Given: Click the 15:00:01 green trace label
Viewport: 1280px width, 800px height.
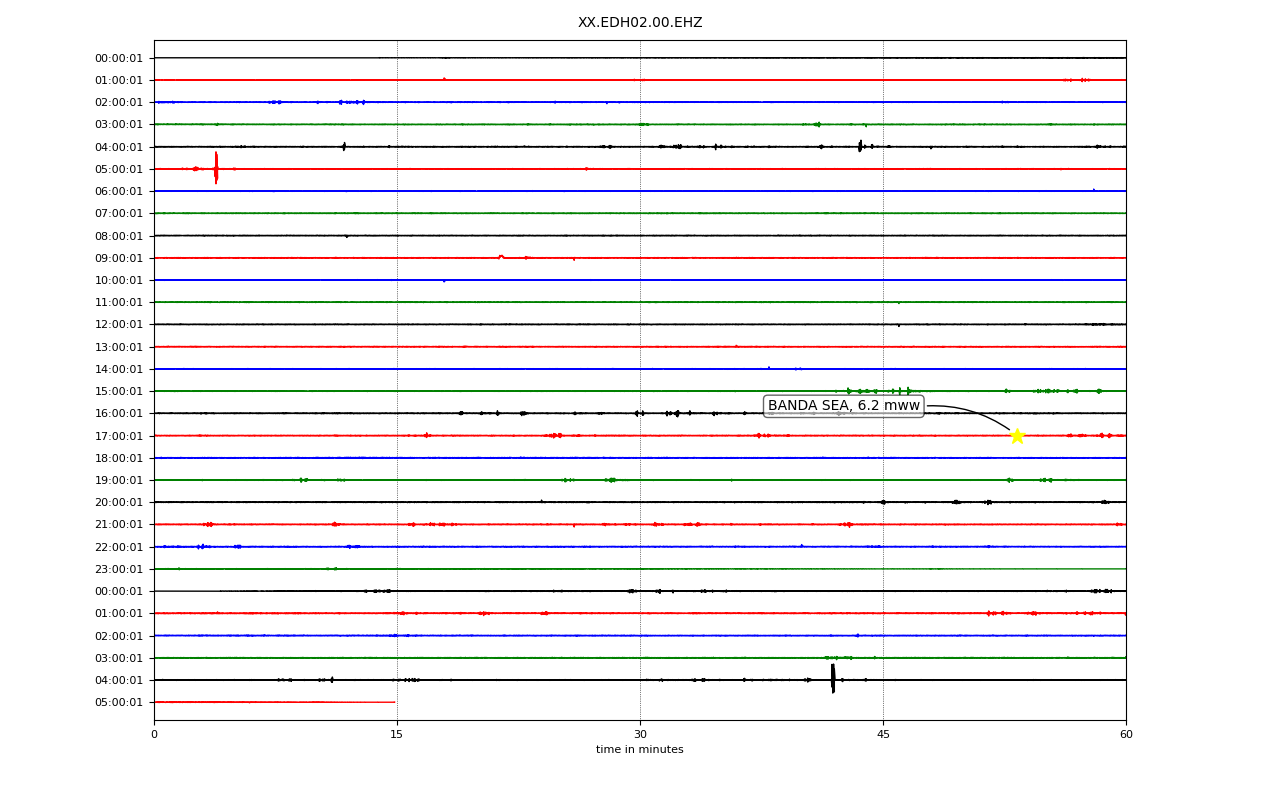Looking at the screenshot, I should [120, 391].
